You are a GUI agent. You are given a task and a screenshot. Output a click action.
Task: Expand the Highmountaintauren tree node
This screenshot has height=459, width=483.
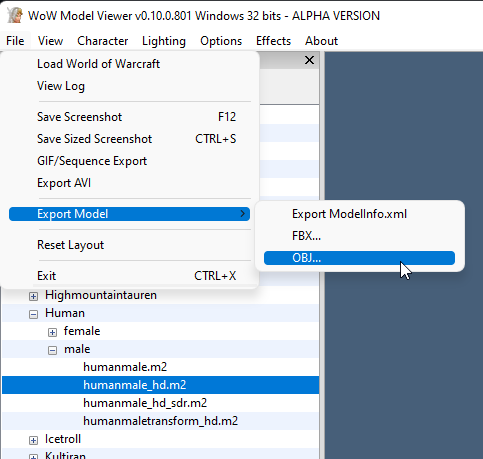pos(33,296)
